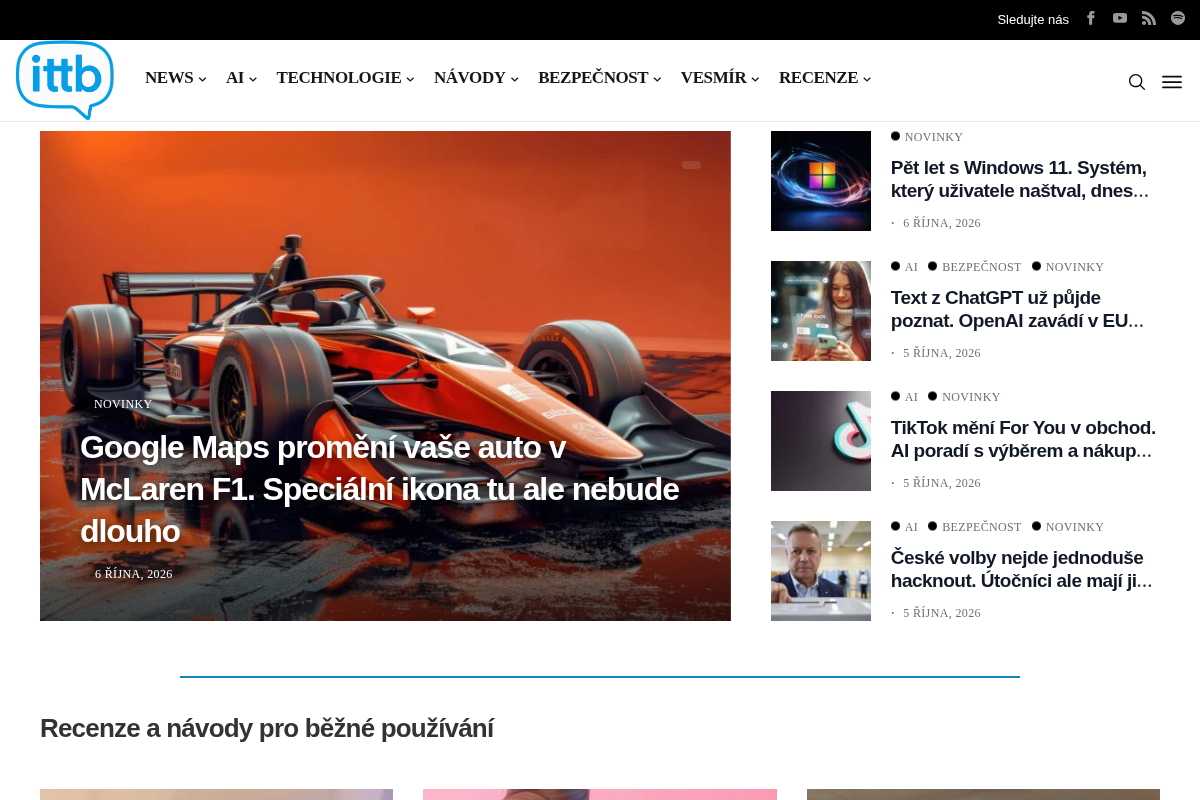Open 'České volby nejde jednoduše hacknout' headline

click(1022, 569)
